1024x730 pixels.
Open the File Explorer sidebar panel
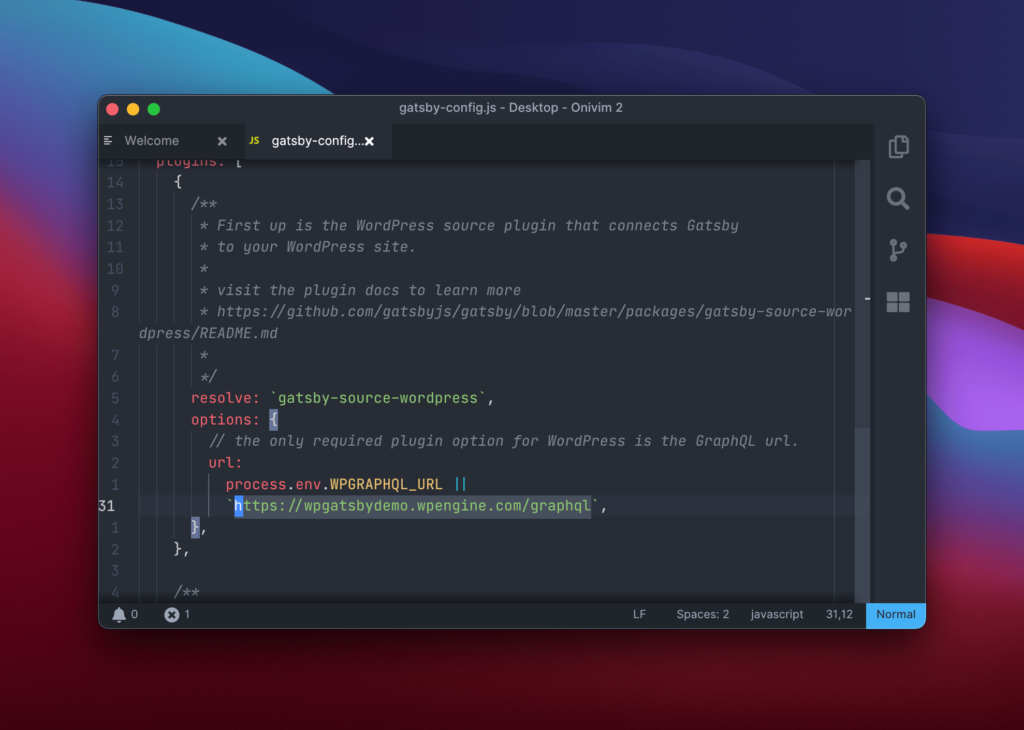898,146
